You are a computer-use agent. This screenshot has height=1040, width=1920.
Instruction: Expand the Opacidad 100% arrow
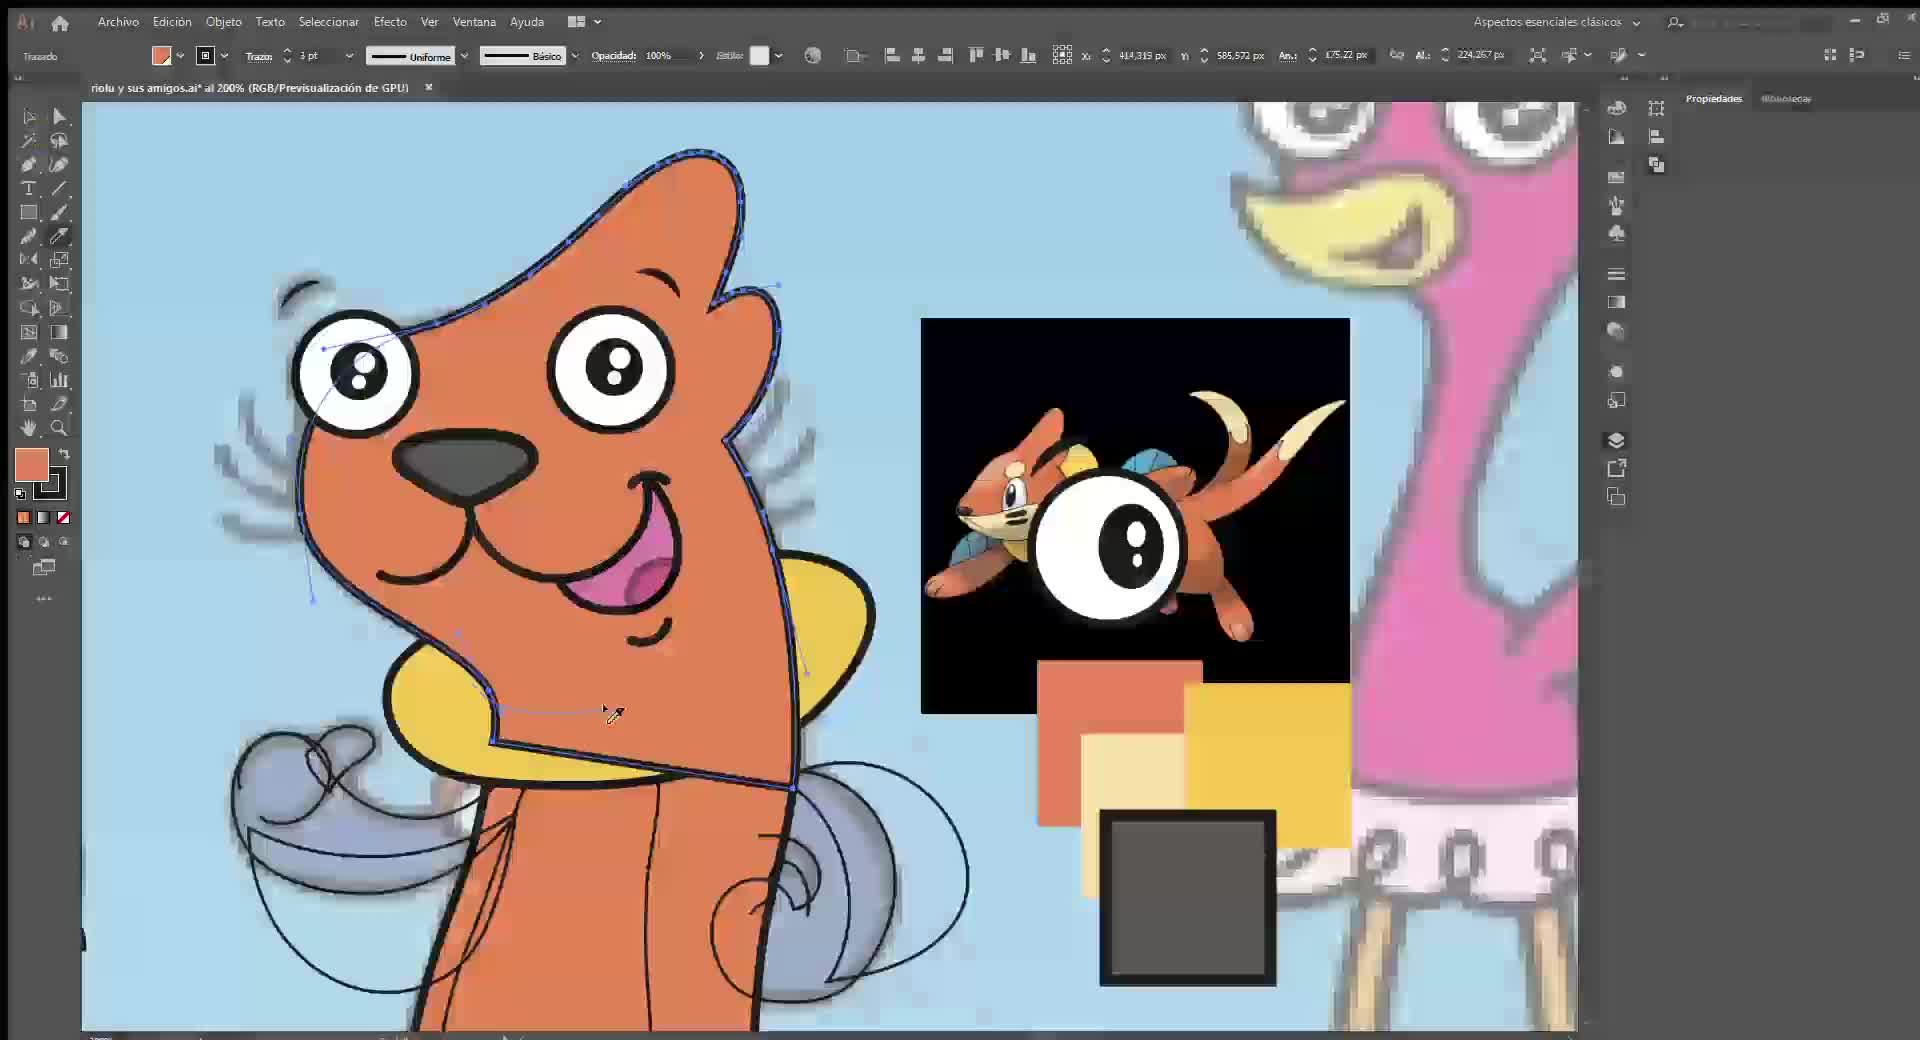pyautogui.click(x=701, y=56)
